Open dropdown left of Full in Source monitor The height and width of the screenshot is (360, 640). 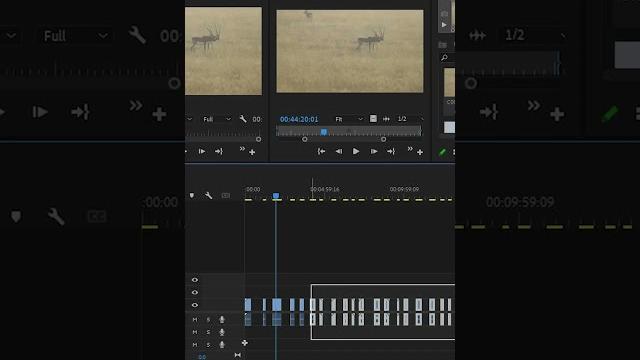coord(189,119)
